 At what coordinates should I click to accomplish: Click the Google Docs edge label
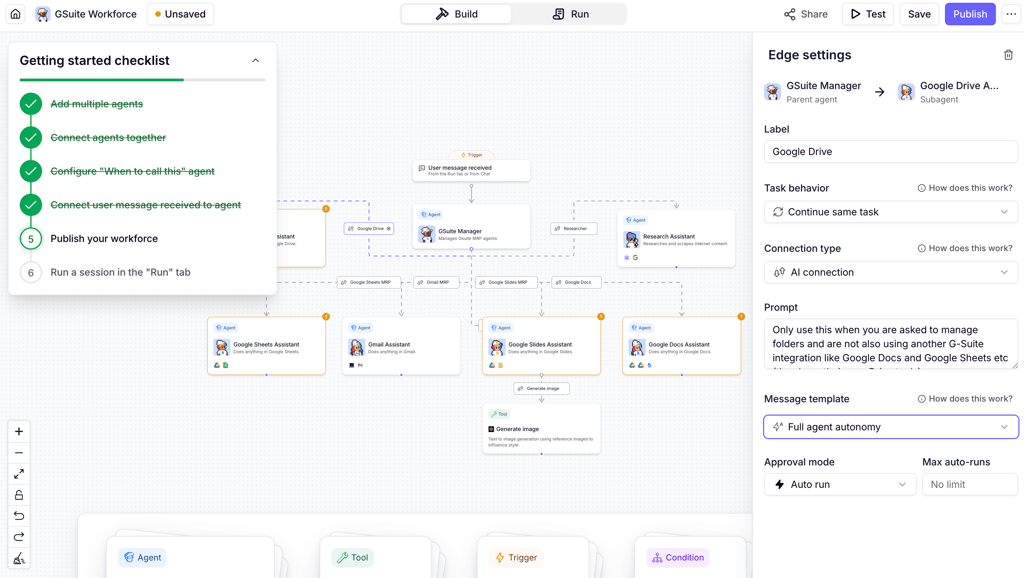[577, 282]
